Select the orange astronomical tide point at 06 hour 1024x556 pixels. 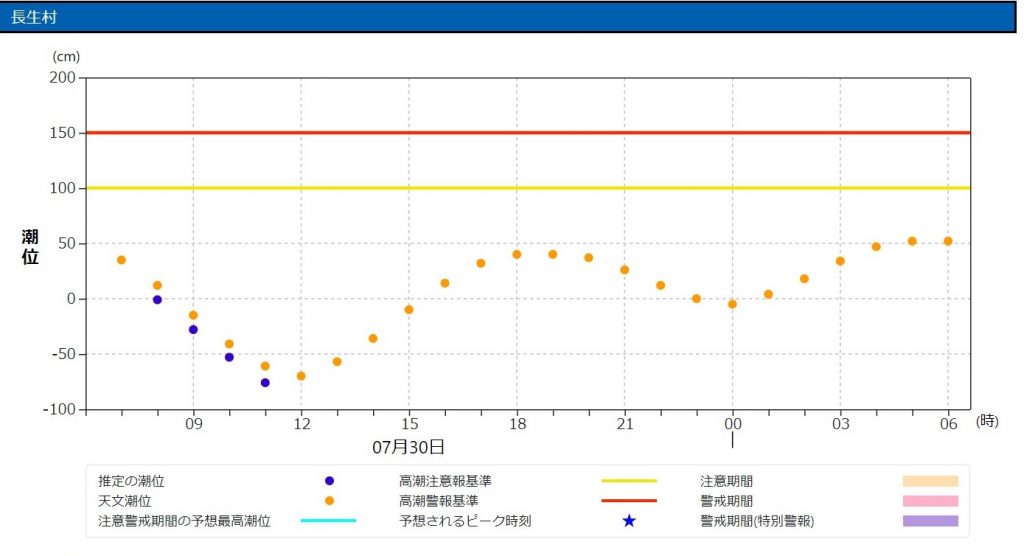point(948,241)
